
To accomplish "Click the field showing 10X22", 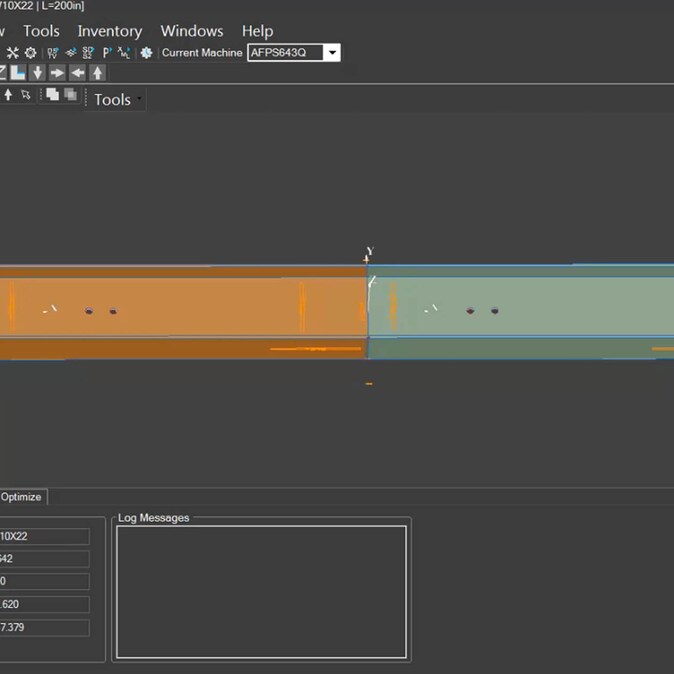I will (45, 536).
